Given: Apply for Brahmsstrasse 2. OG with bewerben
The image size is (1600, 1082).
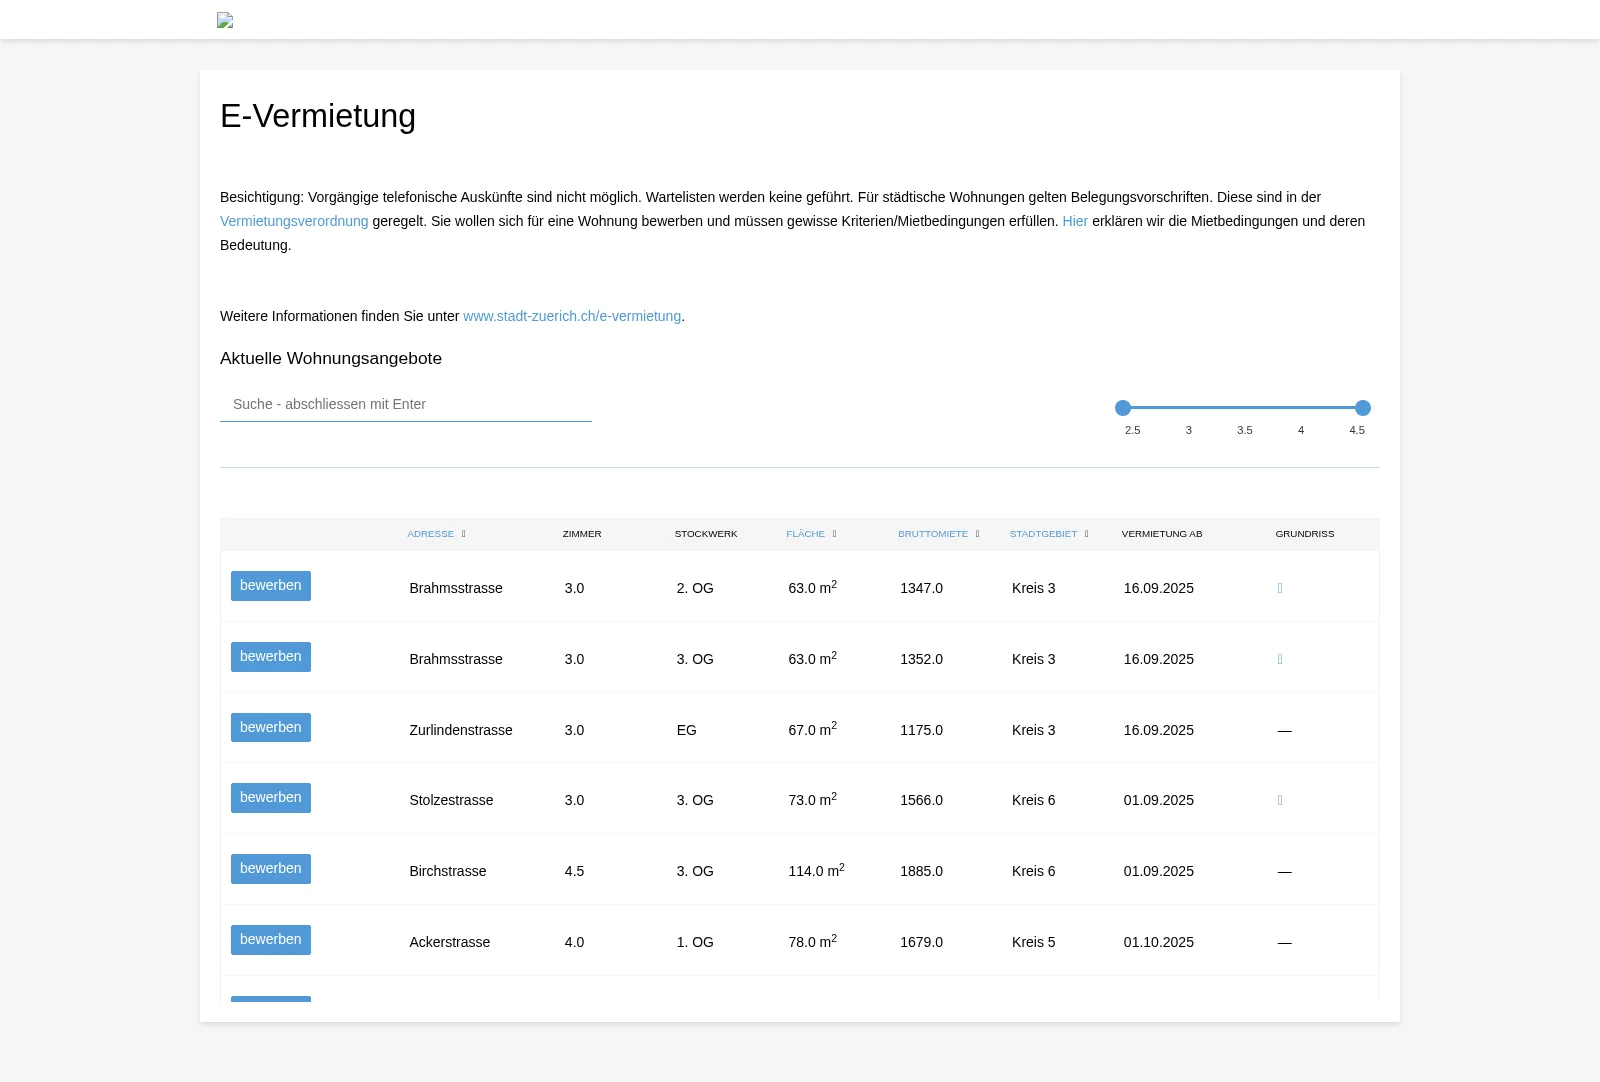Looking at the screenshot, I should (x=271, y=586).
